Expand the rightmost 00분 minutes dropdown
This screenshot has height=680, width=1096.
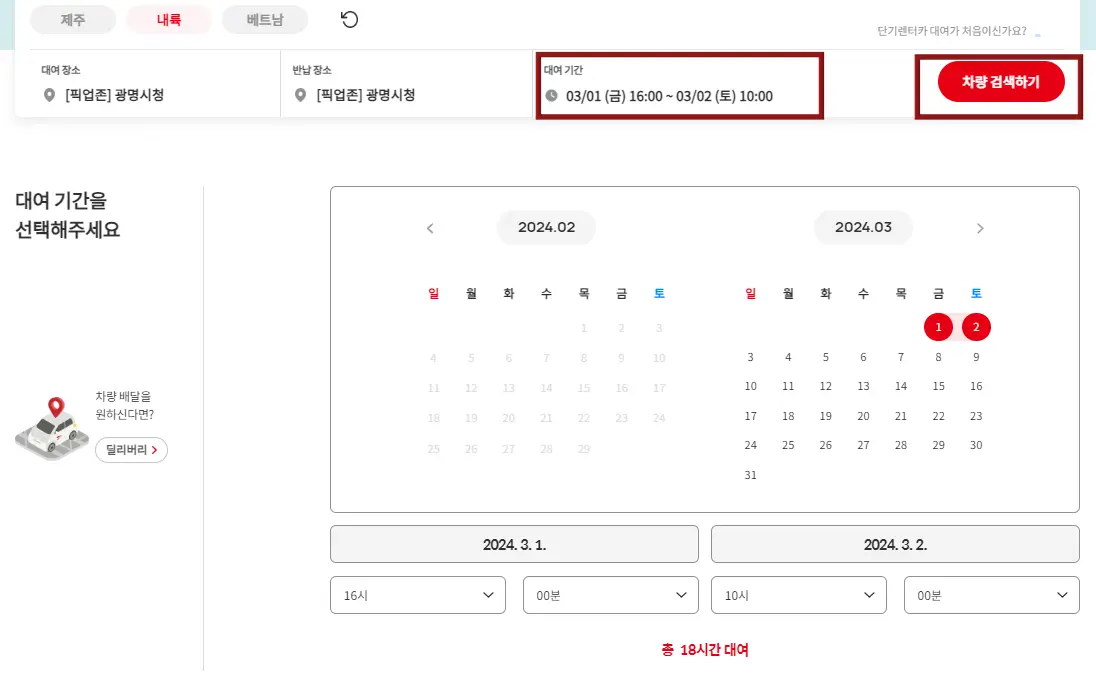991,595
